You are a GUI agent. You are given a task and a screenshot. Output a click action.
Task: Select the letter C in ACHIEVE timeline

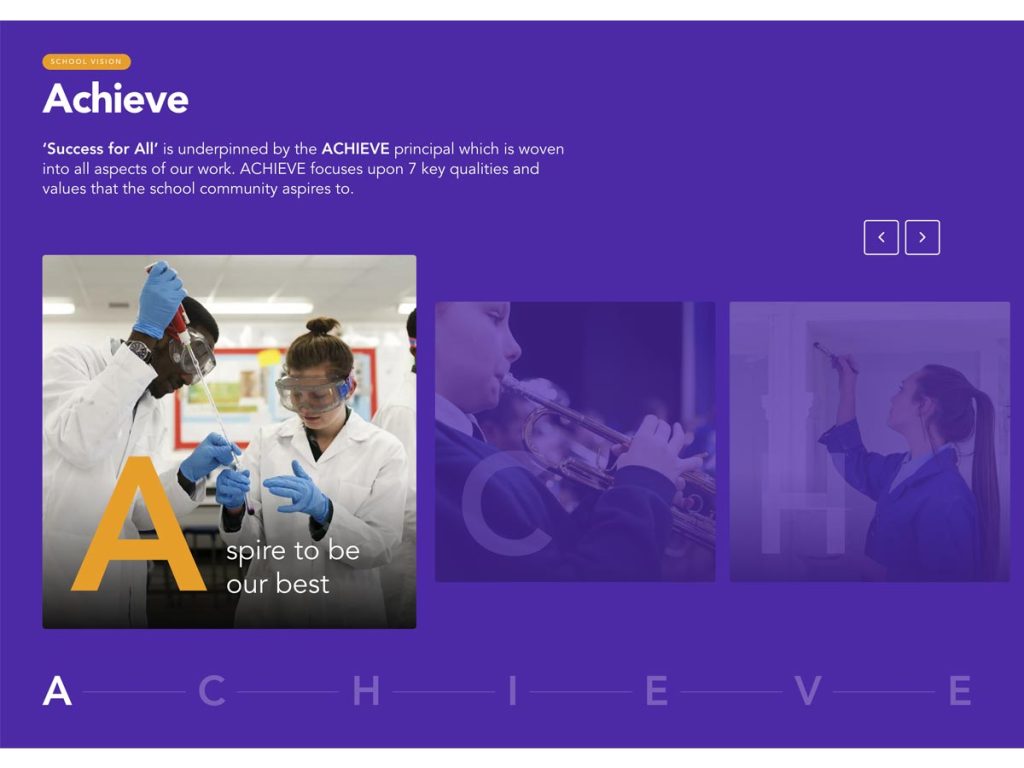point(212,690)
